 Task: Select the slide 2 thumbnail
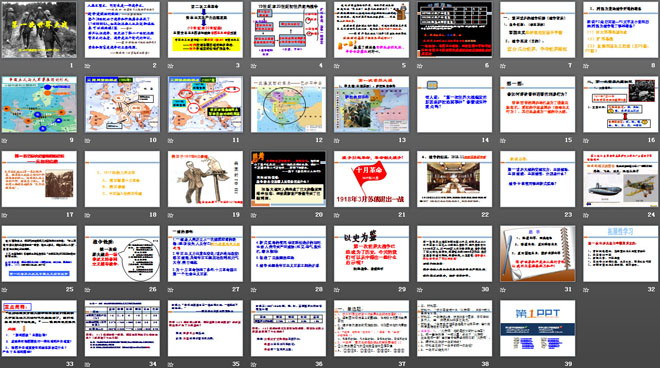[x=122, y=30]
